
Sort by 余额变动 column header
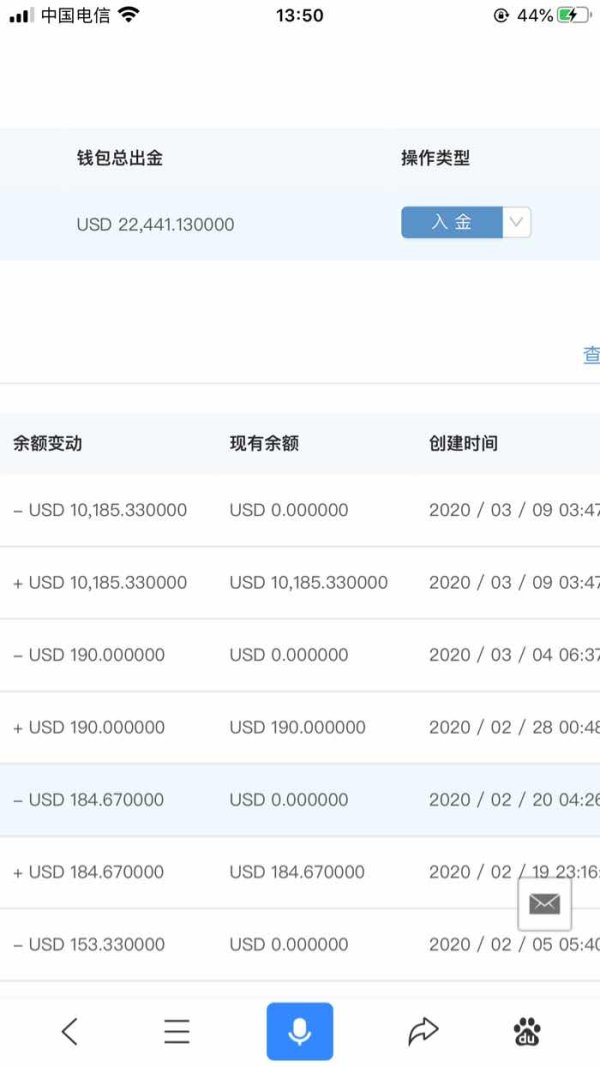click(48, 444)
